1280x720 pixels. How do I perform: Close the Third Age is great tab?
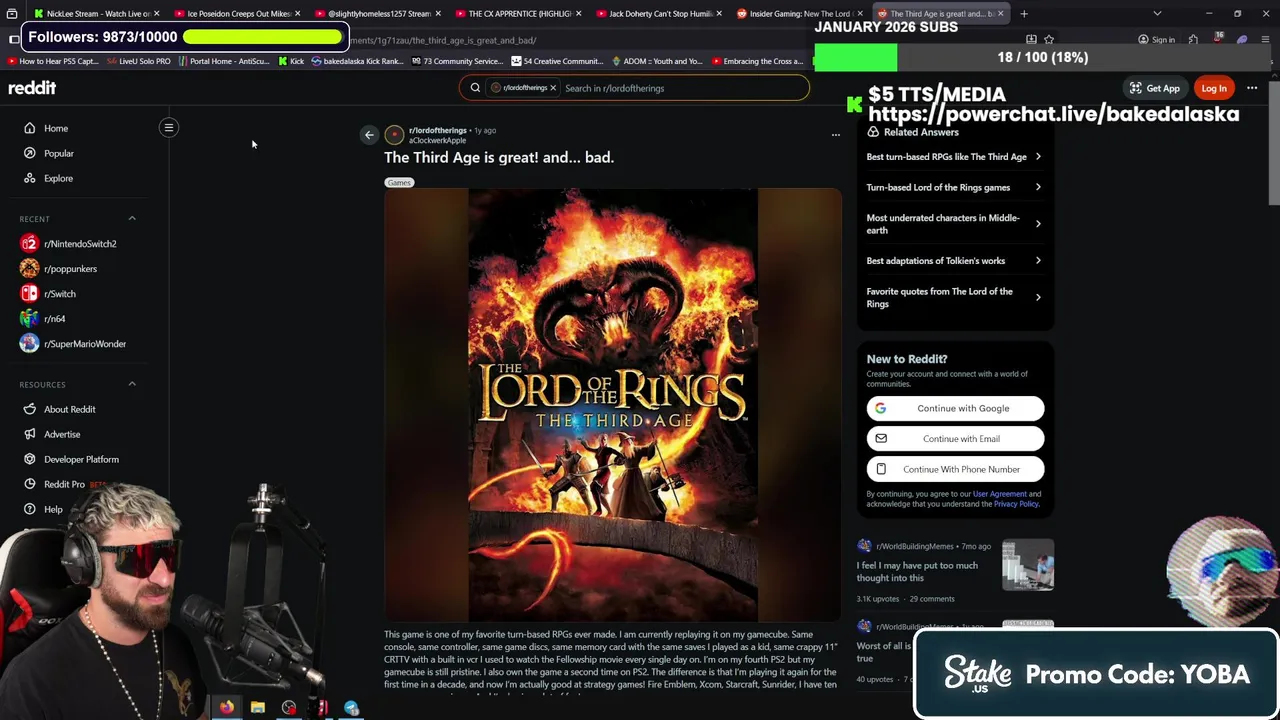(1000, 14)
